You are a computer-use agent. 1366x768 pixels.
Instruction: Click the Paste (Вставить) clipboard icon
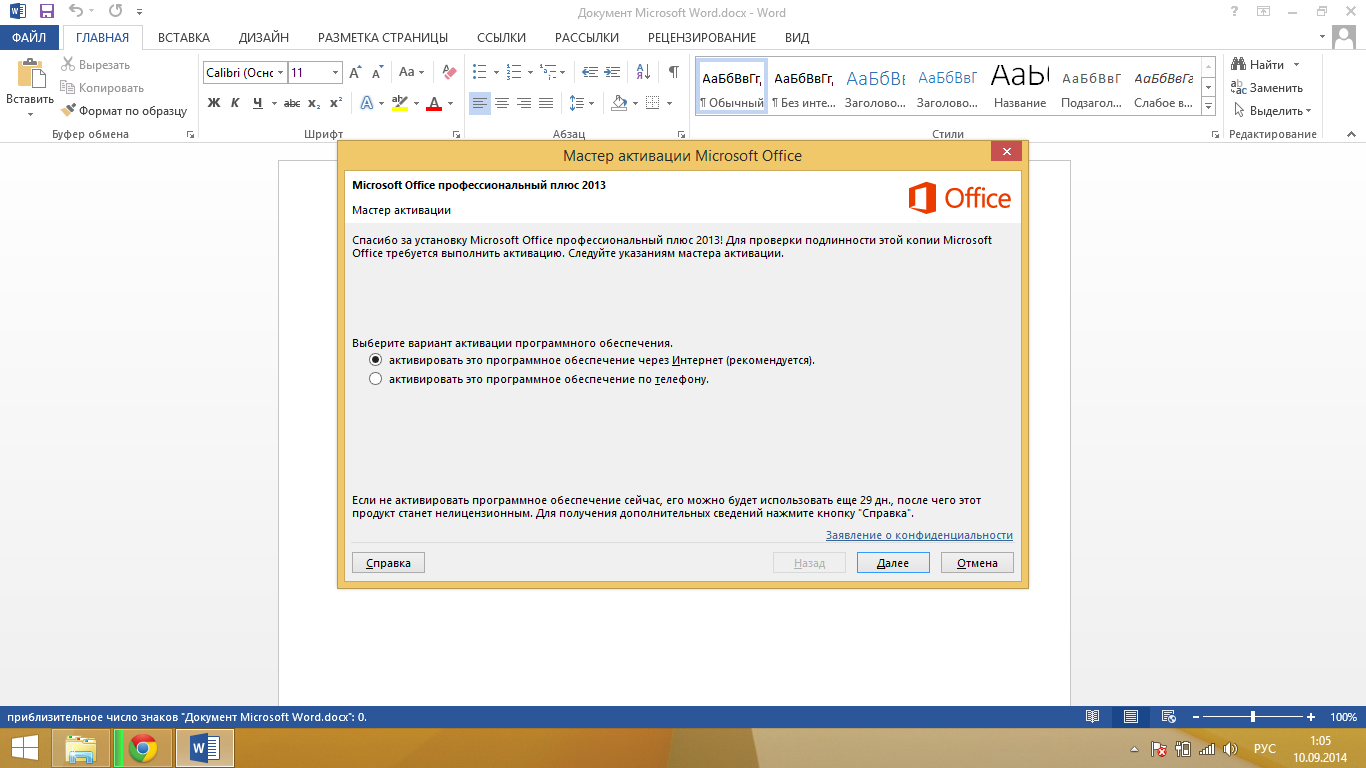click(x=30, y=75)
